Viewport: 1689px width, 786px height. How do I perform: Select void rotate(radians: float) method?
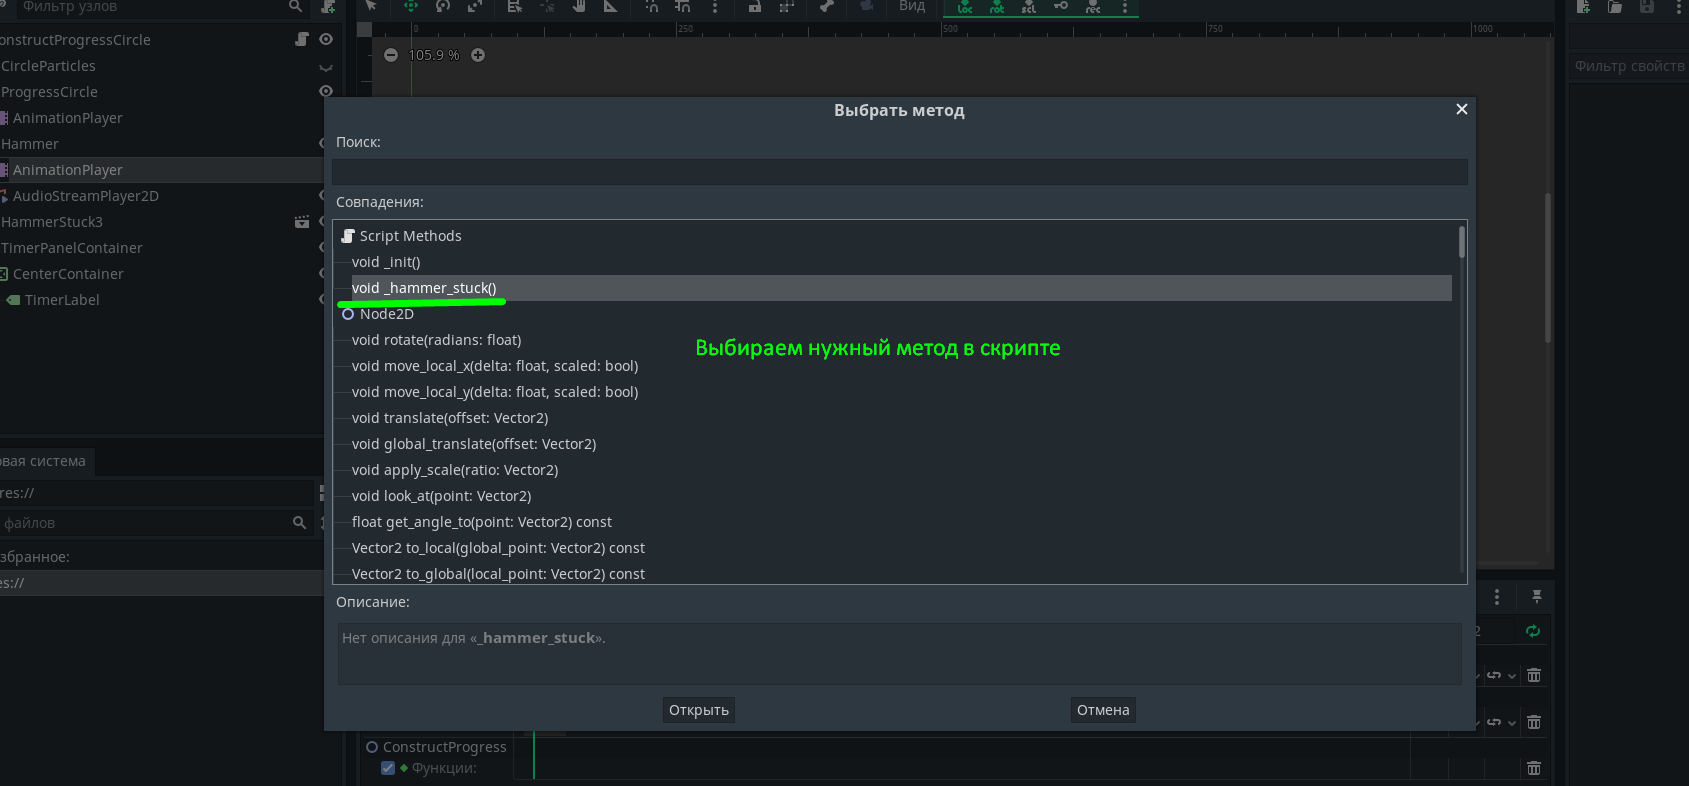(x=436, y=340)
